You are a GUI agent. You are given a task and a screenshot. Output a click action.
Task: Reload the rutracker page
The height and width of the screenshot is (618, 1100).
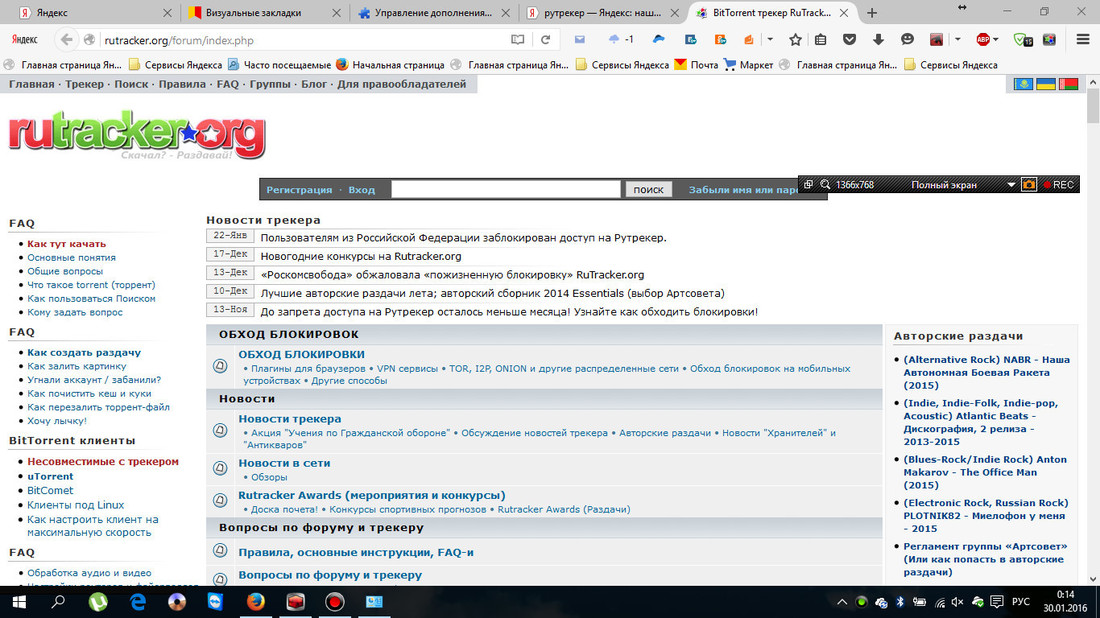pos(545,40)
